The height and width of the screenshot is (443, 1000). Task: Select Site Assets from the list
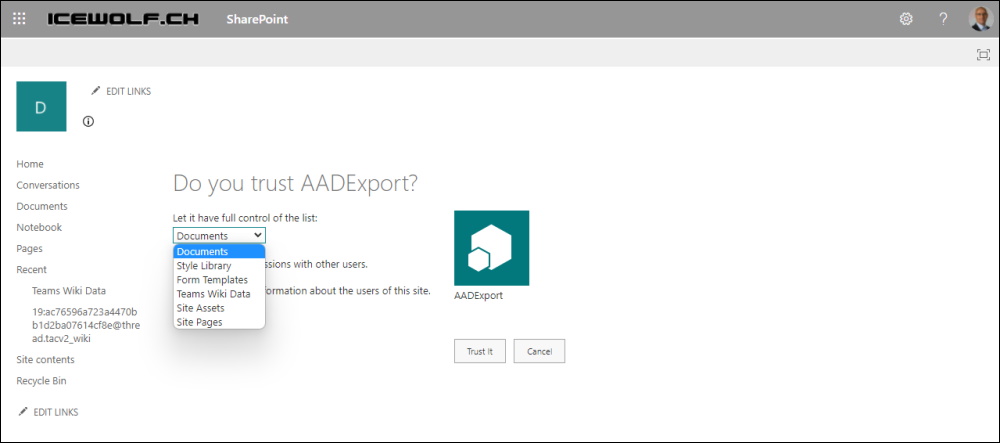tap(219, 308)
